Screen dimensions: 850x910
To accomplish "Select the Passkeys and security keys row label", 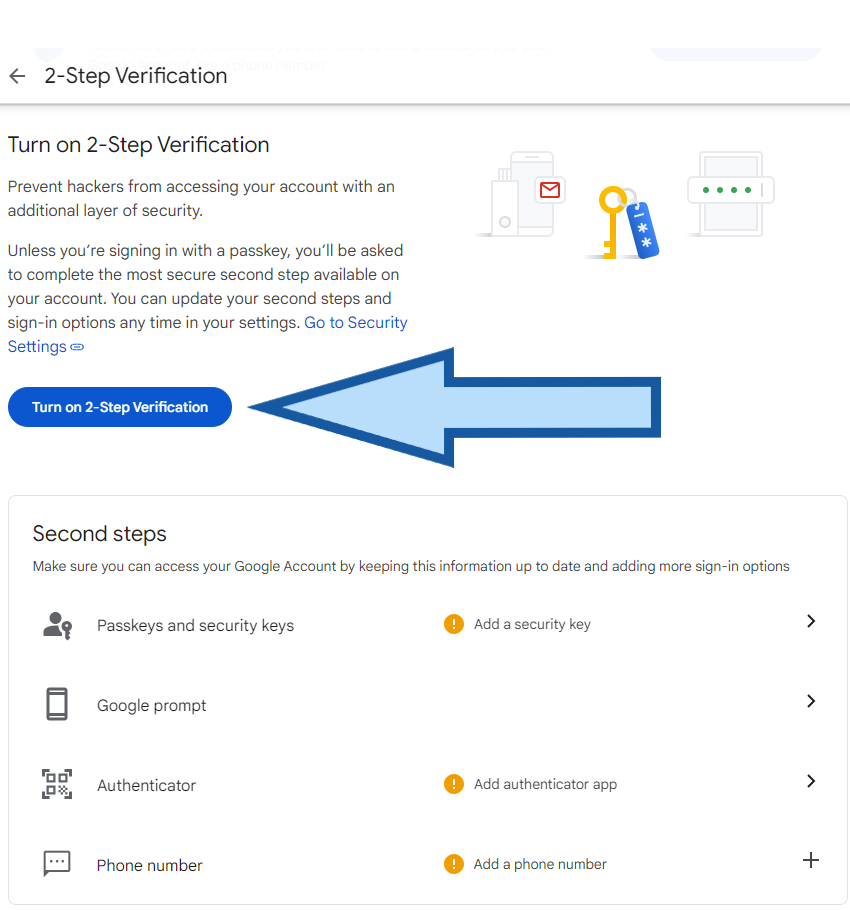I will click(195, 626).
